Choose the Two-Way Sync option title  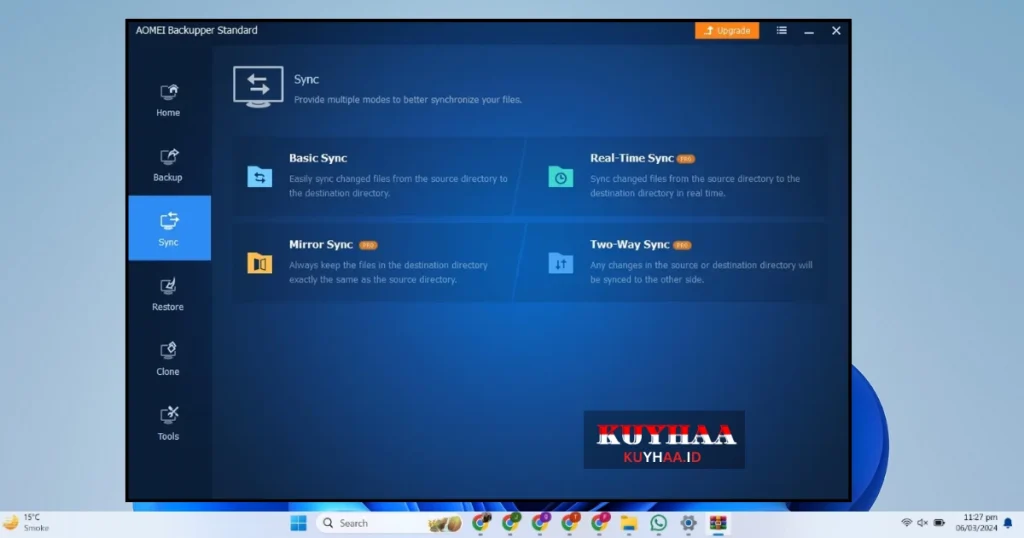coord(630,244)
